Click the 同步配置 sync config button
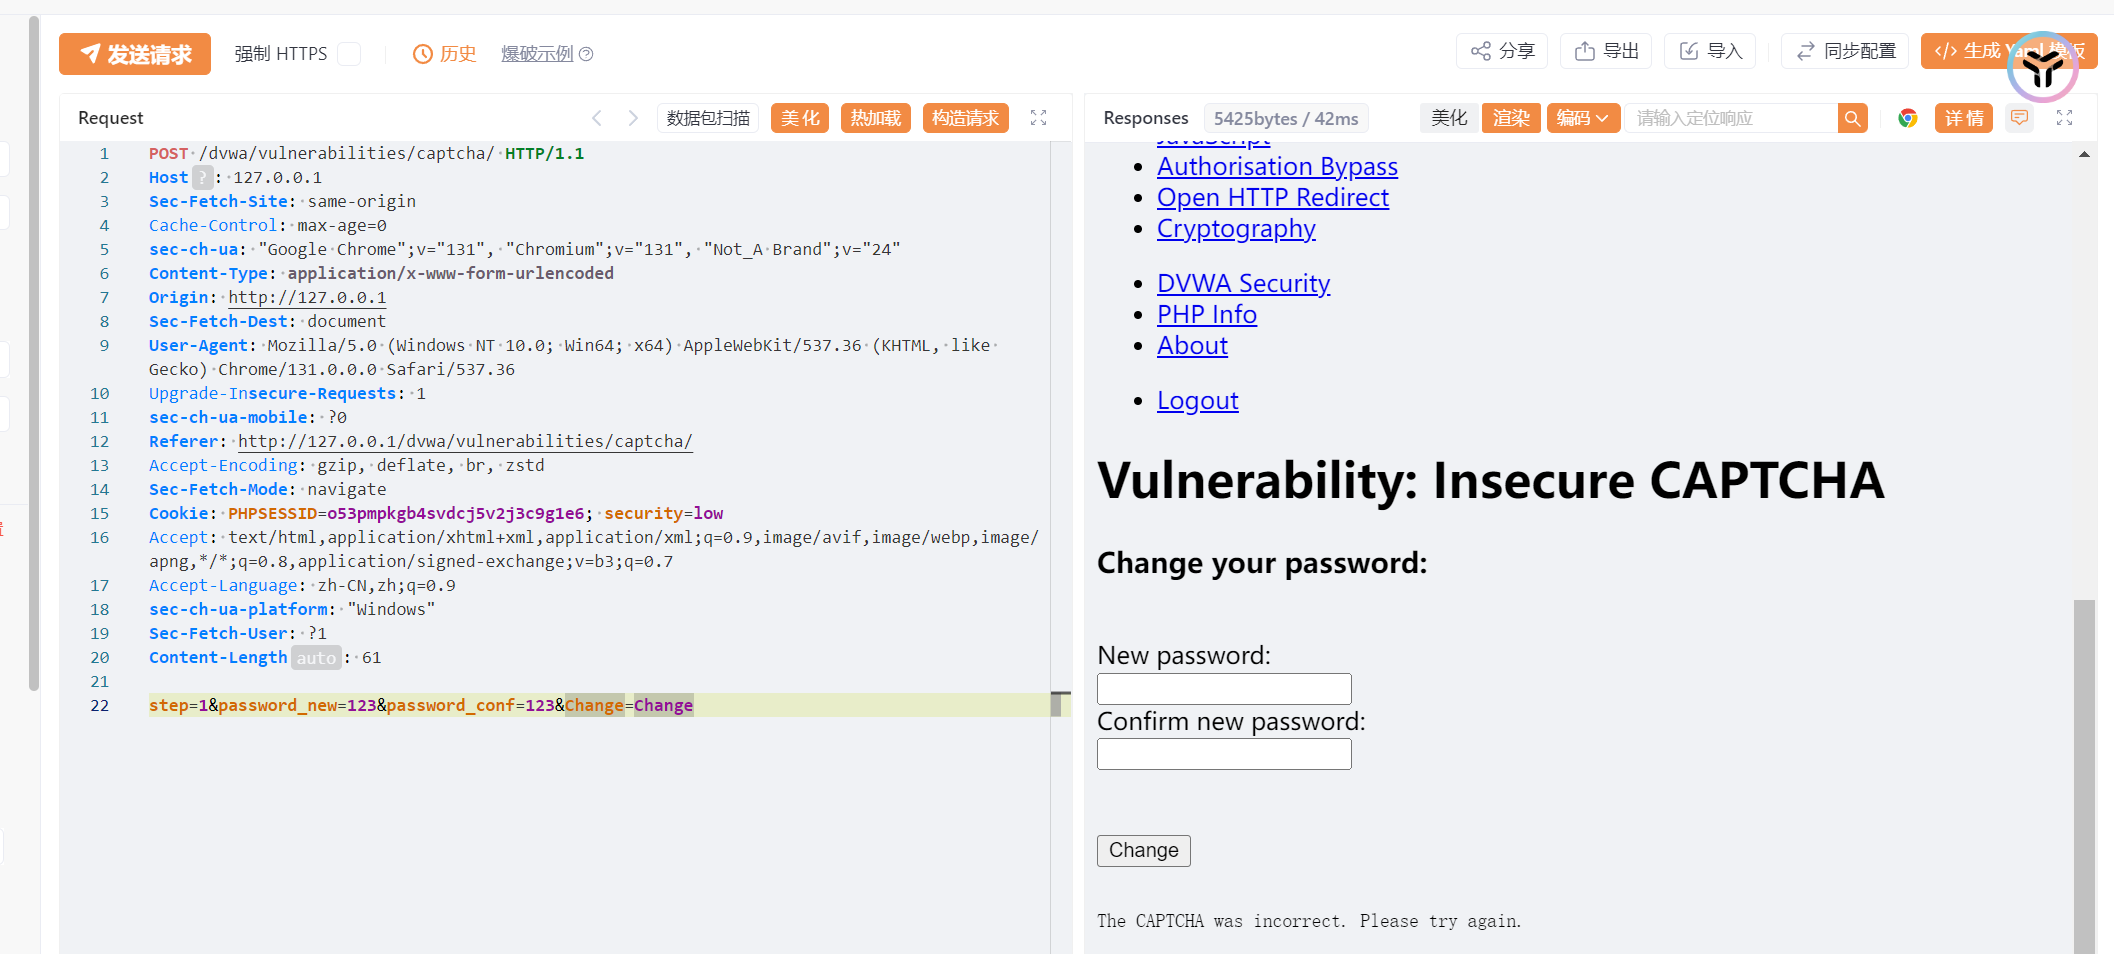2114x954 pixels. (x=1845, y=51)
